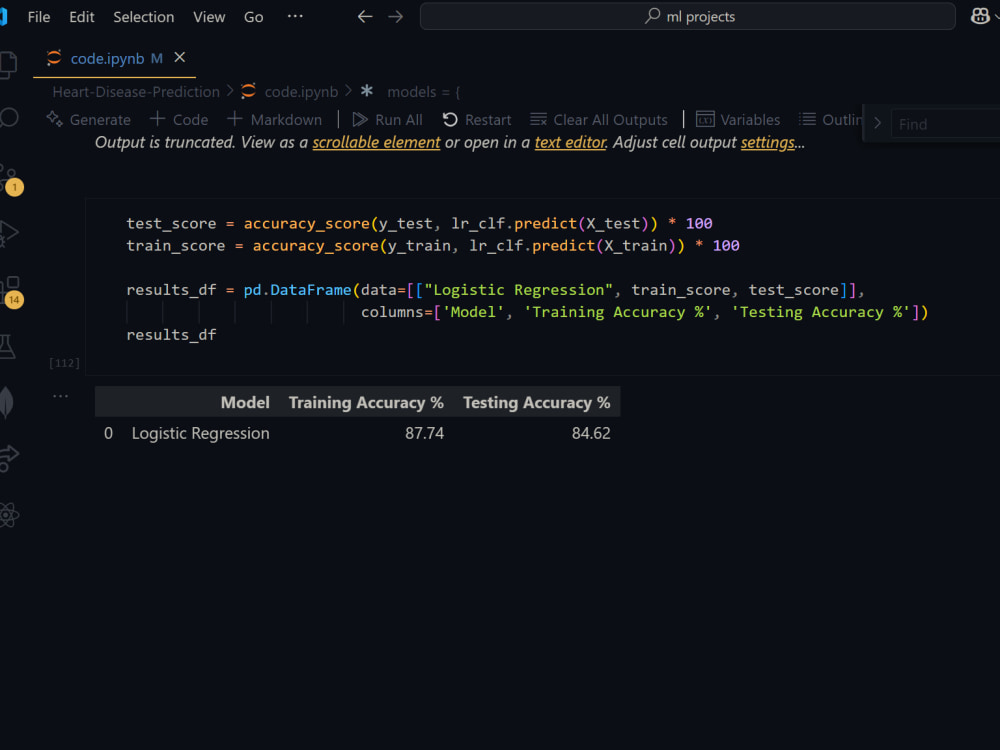Image resolution: width=1000 pixels, height=750 pixels.
Task: Open the Variables panel
Action: pyautogui.click(x=738, y=119)
